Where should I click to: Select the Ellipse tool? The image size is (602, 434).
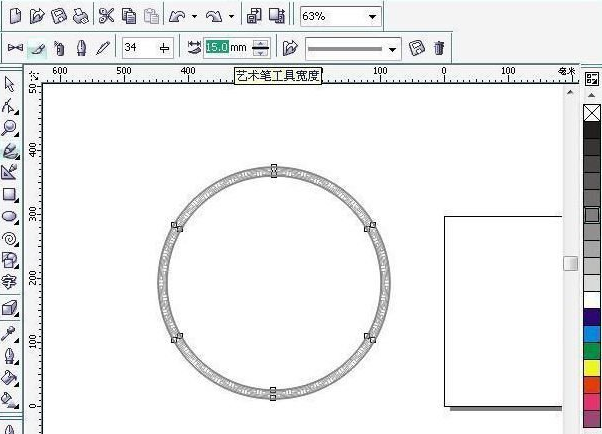(10, 217)
